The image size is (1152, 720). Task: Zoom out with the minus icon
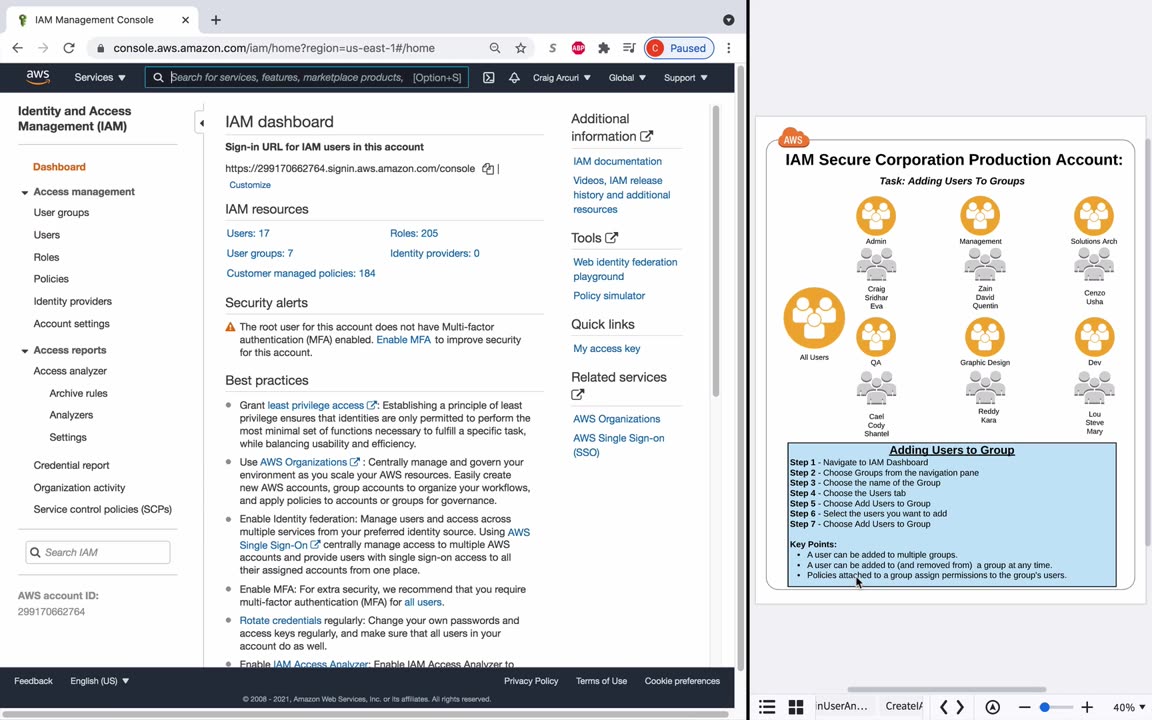coord(1024,707)
